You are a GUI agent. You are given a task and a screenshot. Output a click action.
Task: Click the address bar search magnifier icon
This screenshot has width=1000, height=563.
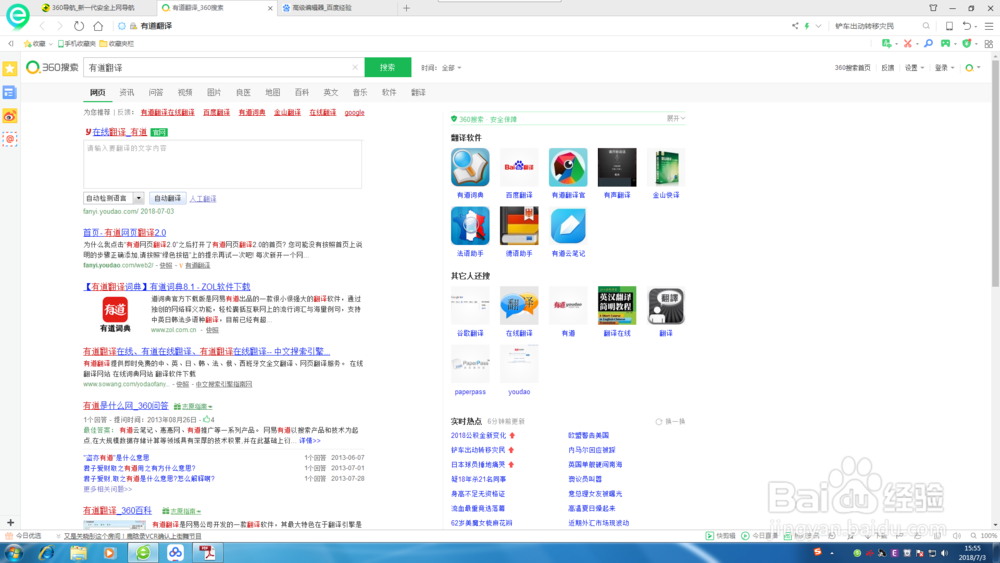click(x=926, y=26)
